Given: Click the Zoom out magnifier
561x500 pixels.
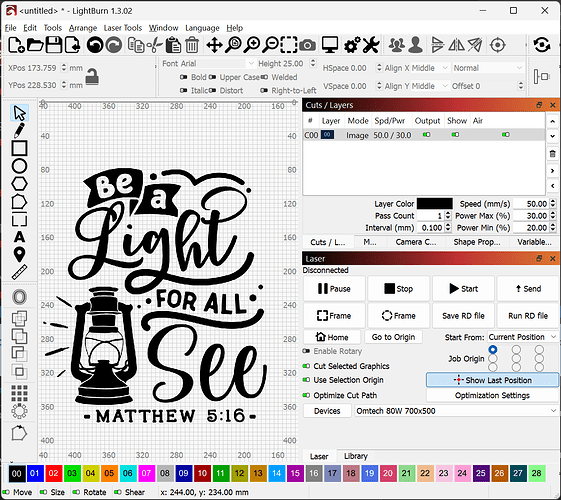Looking at the screenshot, I should click(270, 45).
